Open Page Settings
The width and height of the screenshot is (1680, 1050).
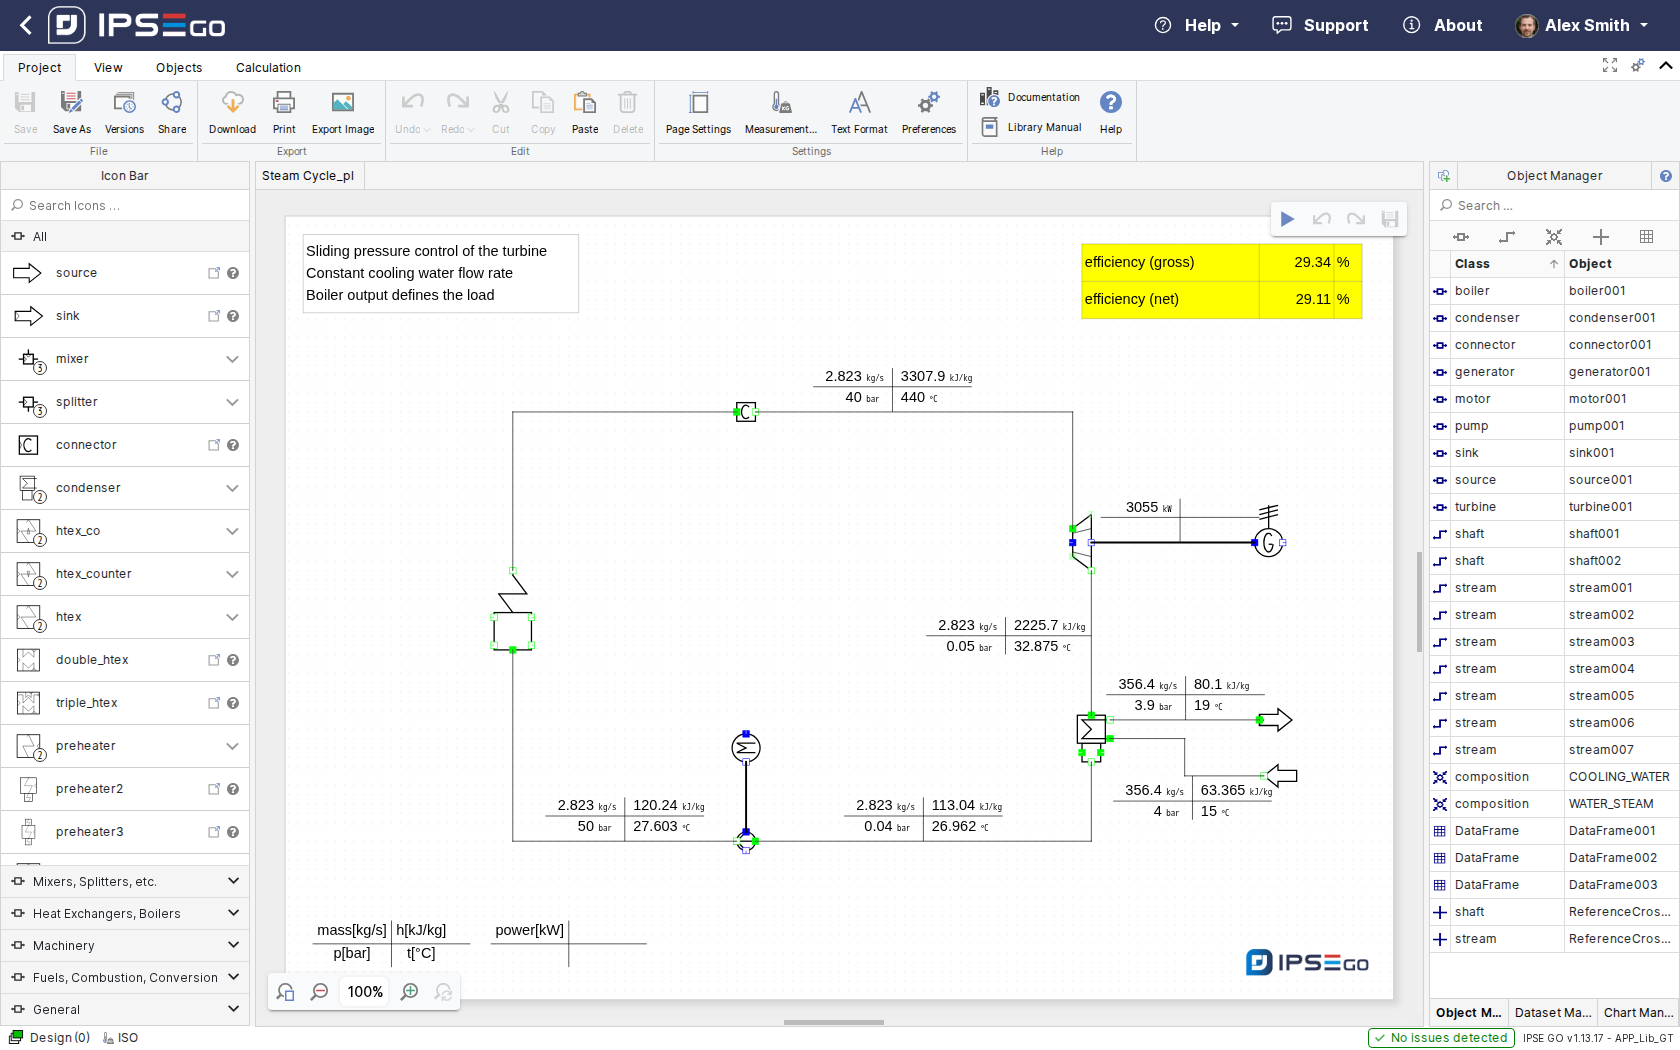click(698, 103)
